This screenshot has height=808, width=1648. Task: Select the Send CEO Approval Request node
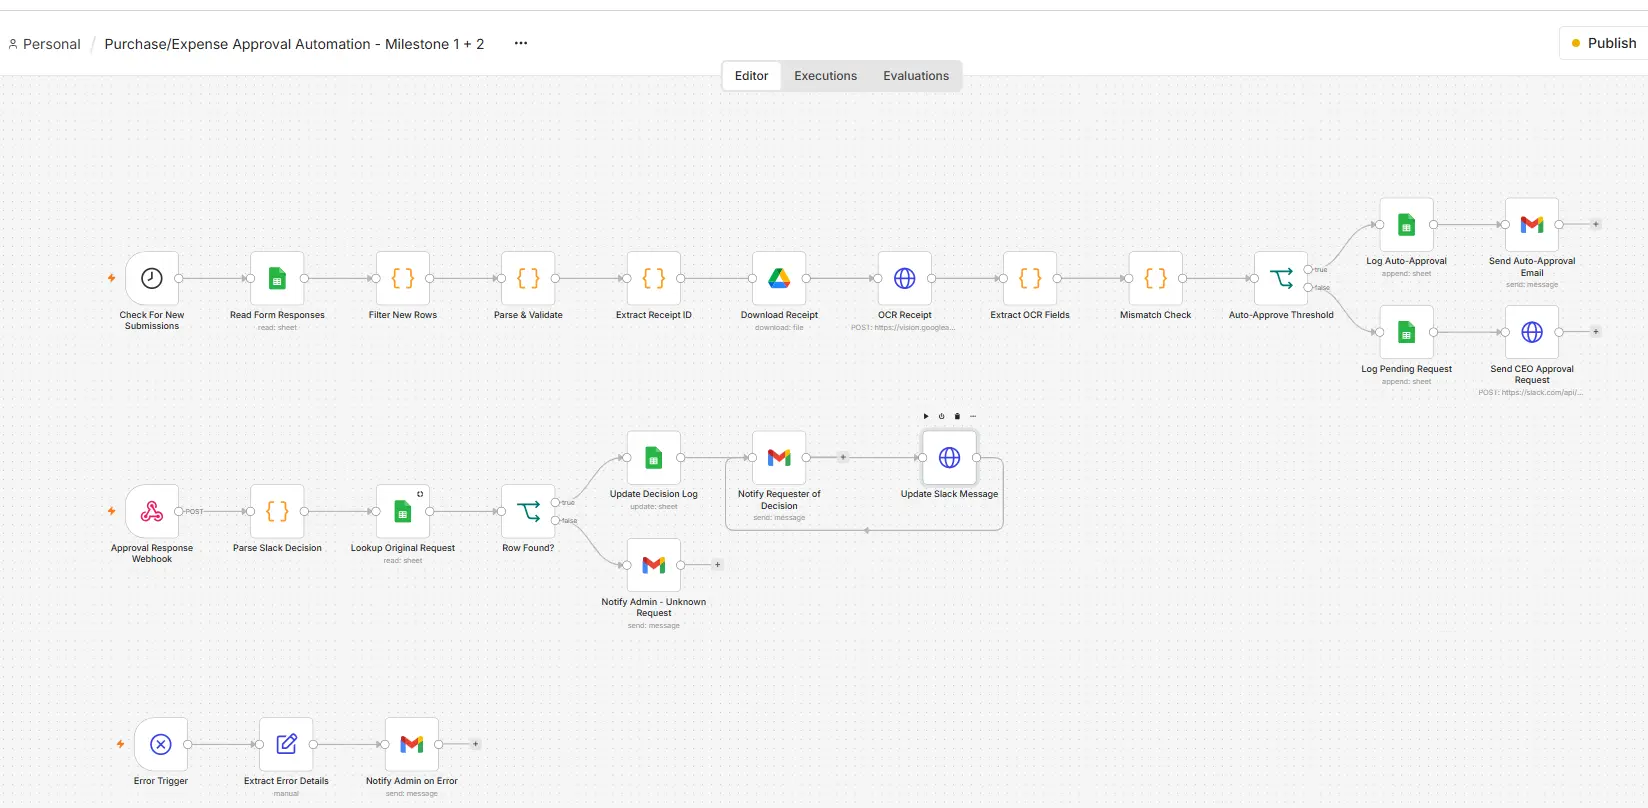tap(1532, 332)
